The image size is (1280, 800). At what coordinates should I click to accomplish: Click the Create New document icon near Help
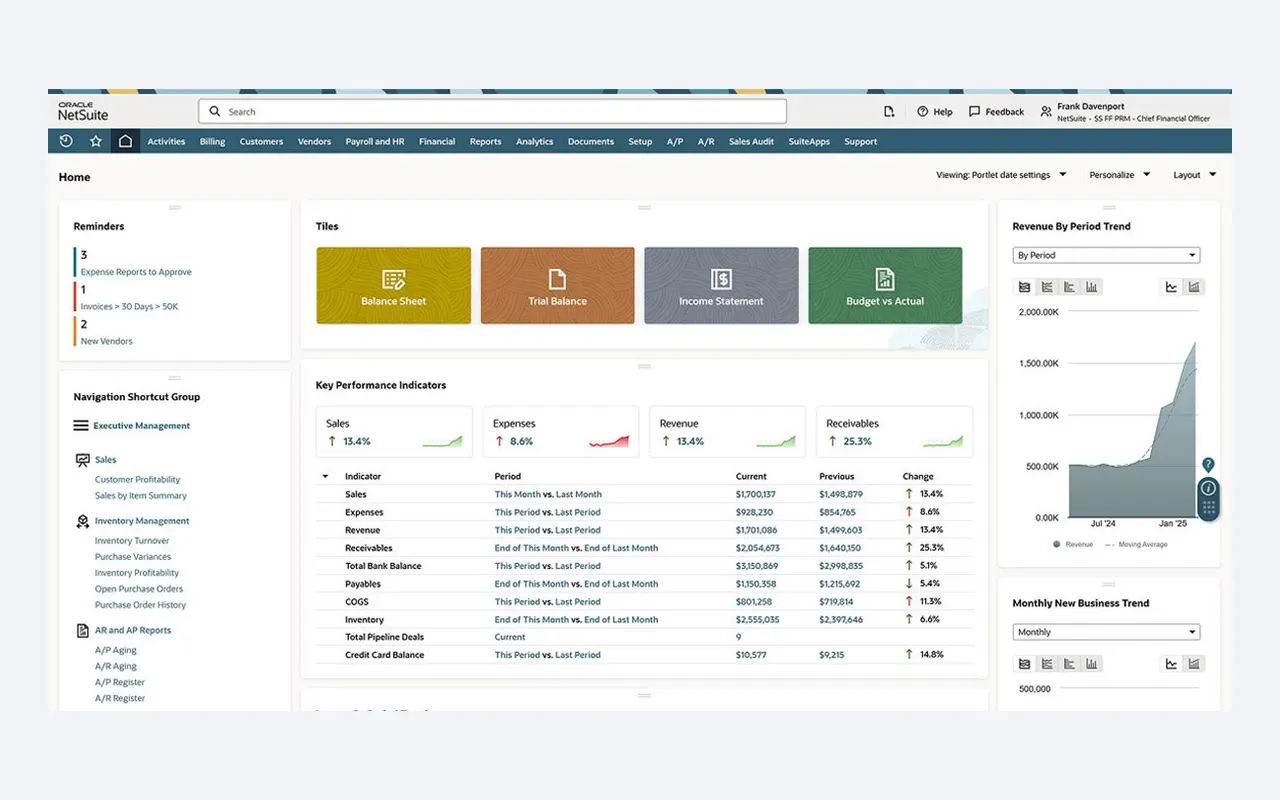point(889,112)
